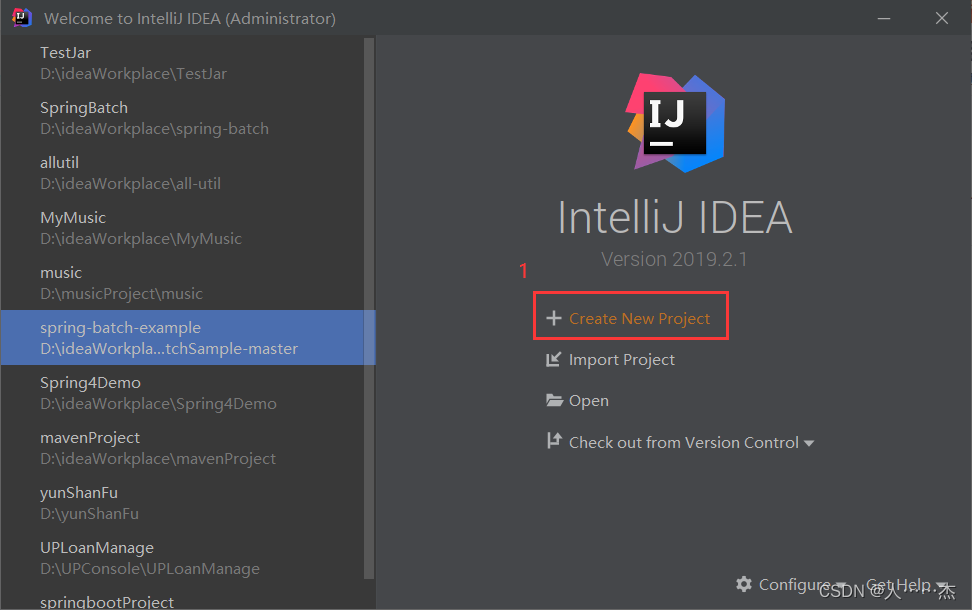
Task: Click Check out from Version Control text
Action: click(x=684, y=443)
